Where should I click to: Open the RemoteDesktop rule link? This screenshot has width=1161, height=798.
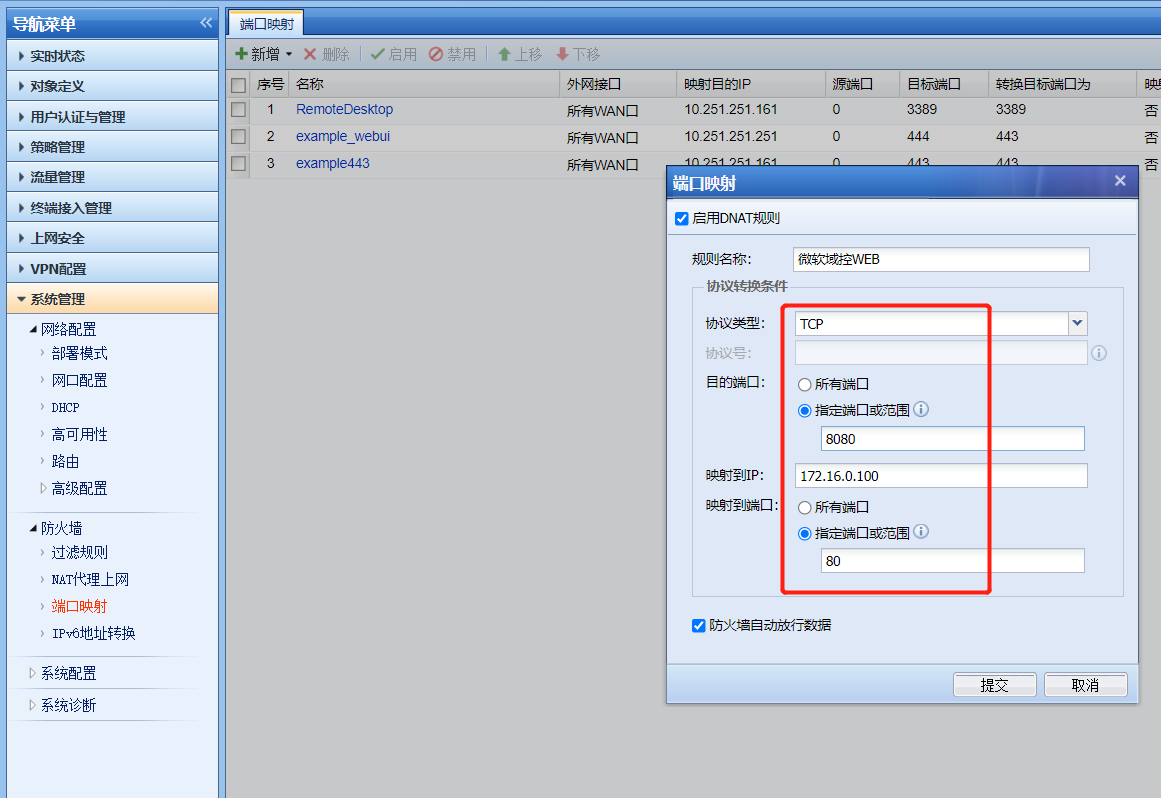tap(344, 109)
